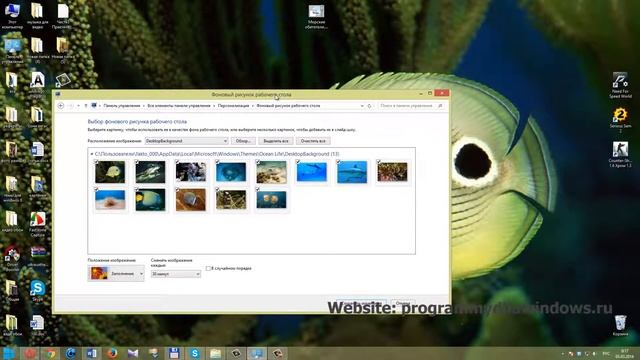
Task: Uncheck the red coral wallpaper checkbox
Action: [x=379, y=162]
